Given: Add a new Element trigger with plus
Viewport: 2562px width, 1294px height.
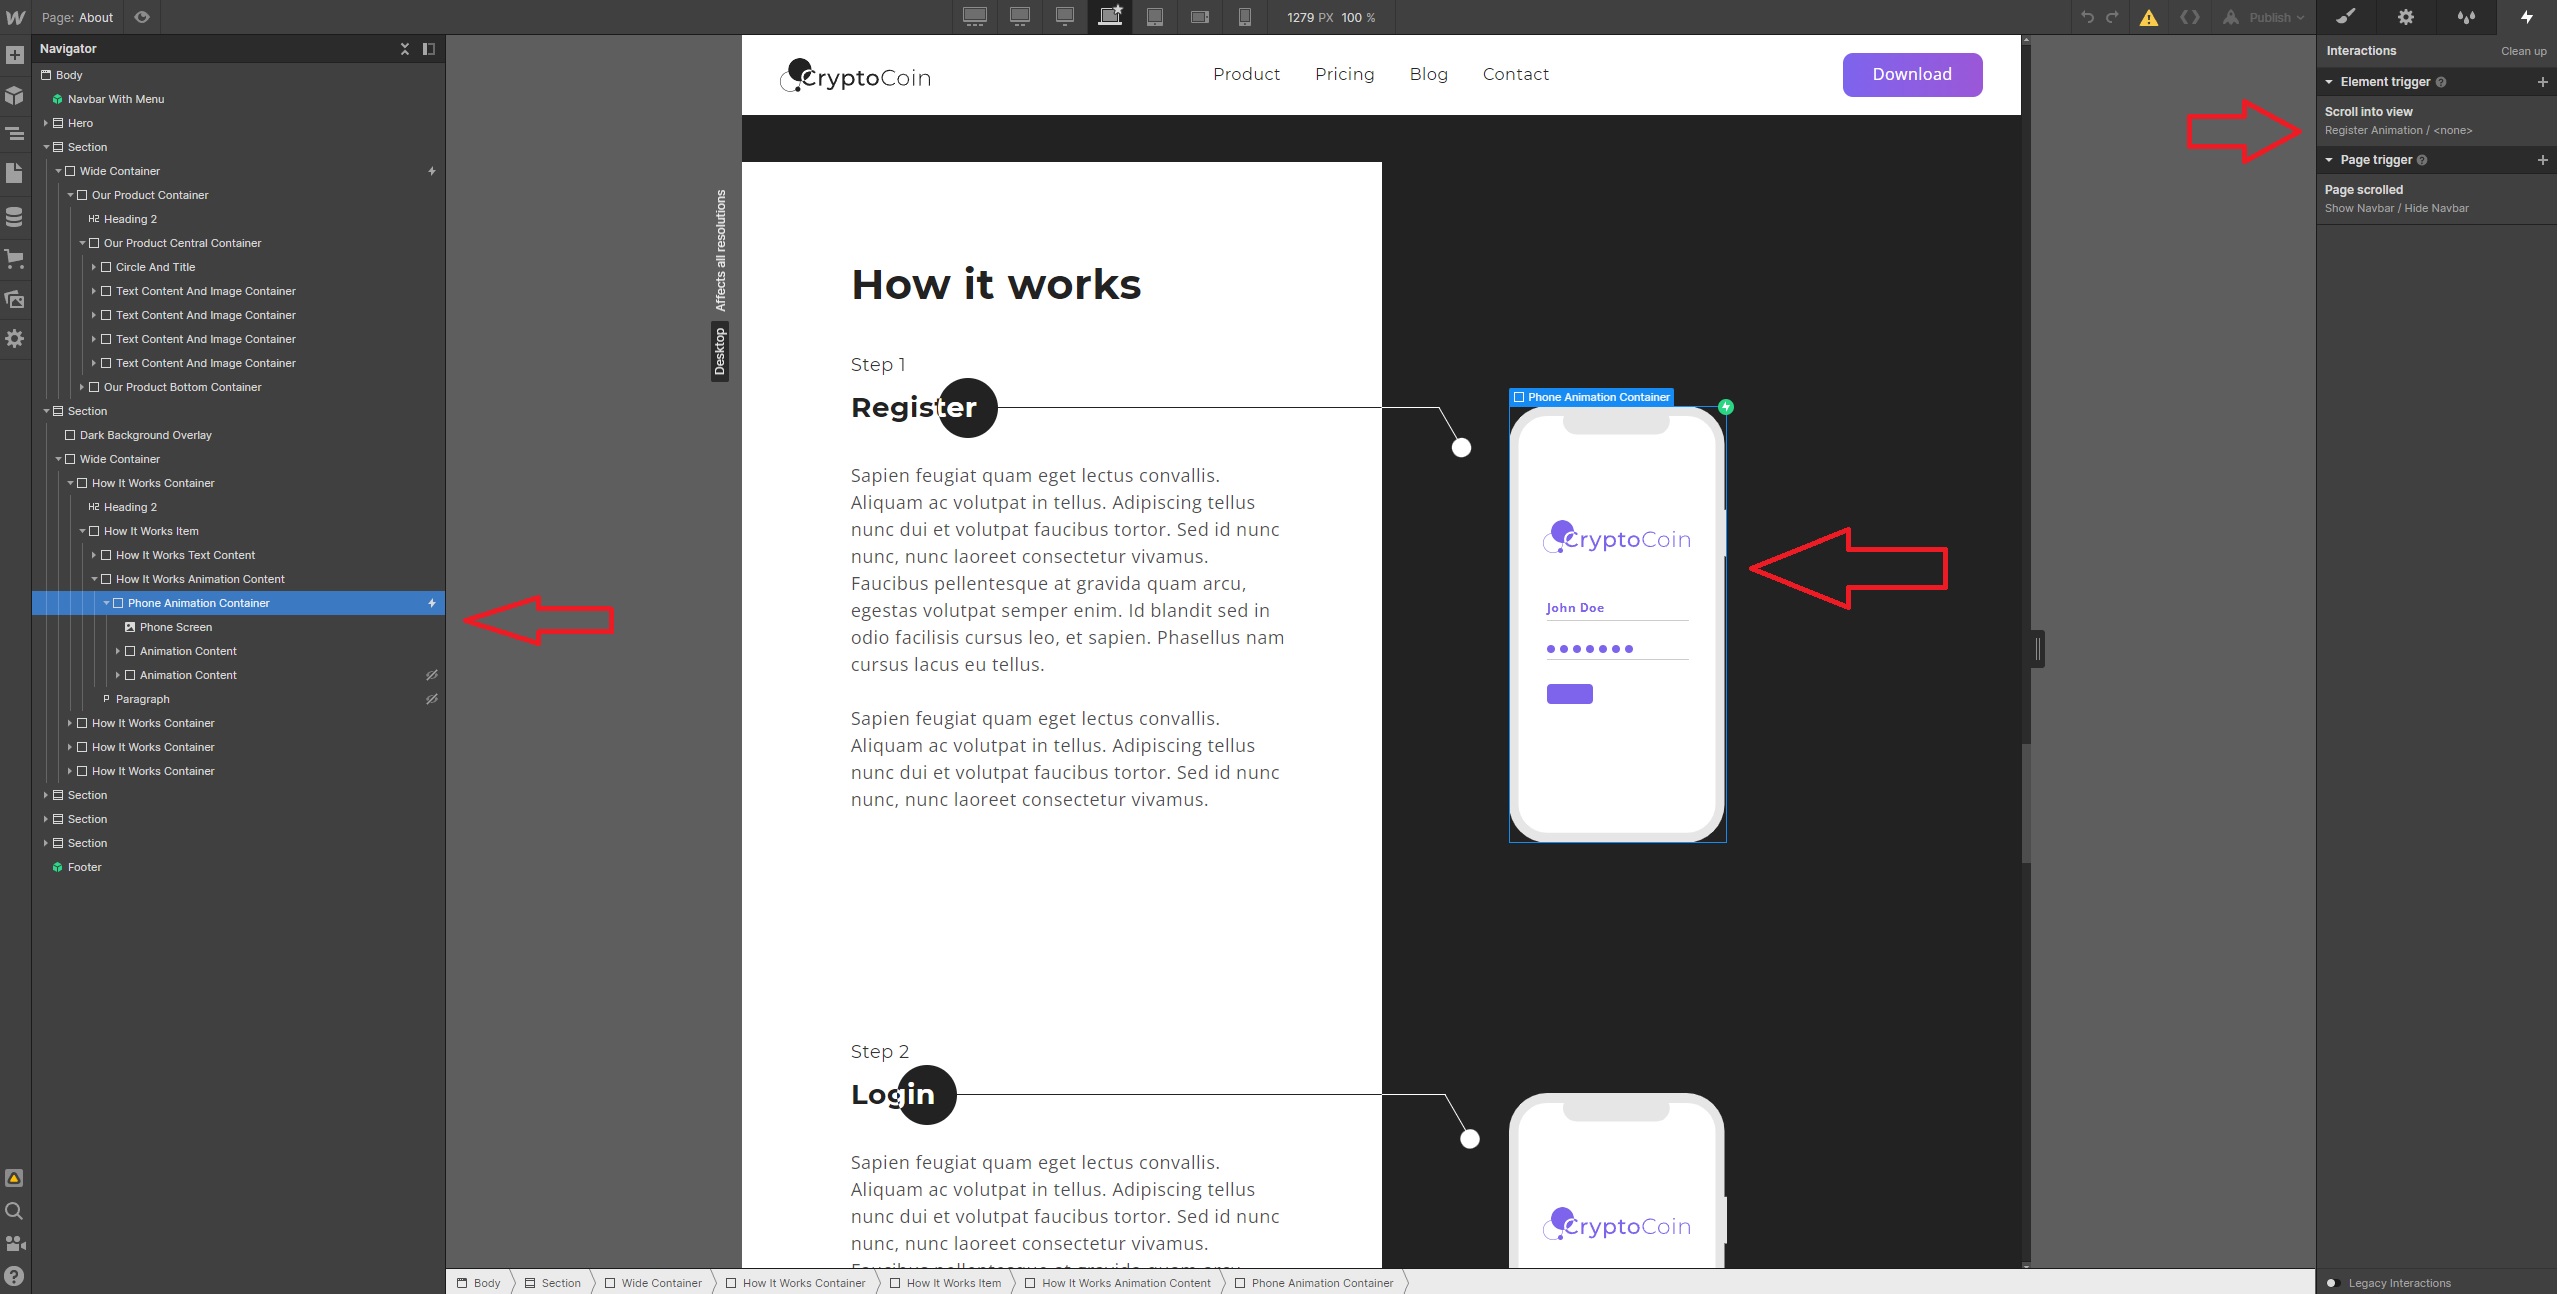Looking at the screenshot, I should 2543,82.
